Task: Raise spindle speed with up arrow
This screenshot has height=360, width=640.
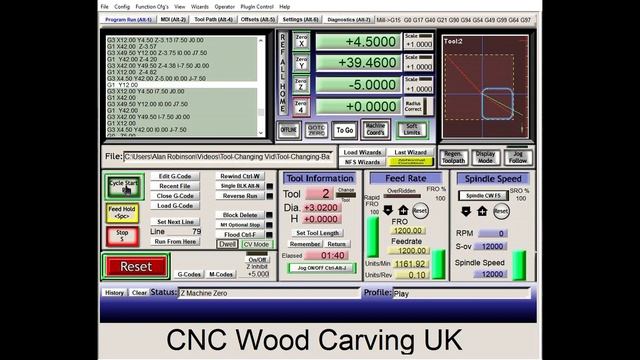Action: click(x=482, y=211)
